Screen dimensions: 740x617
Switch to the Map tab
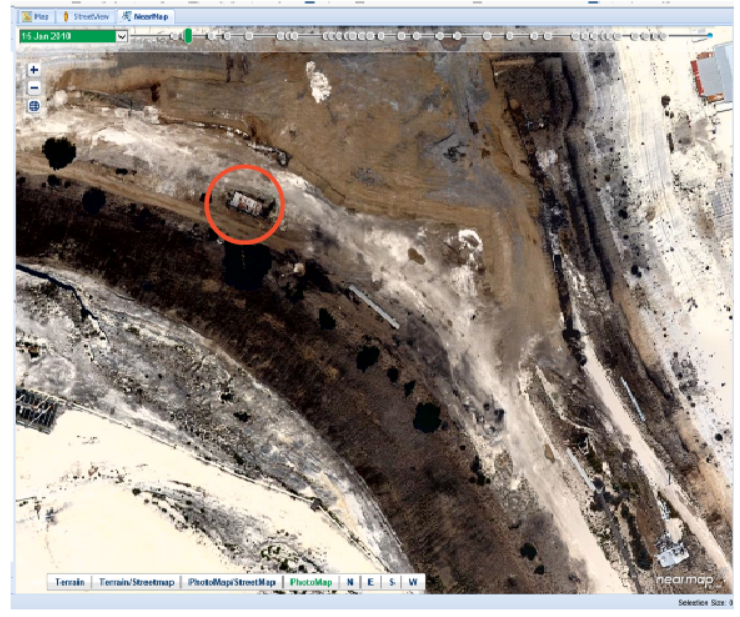[36, 17]
